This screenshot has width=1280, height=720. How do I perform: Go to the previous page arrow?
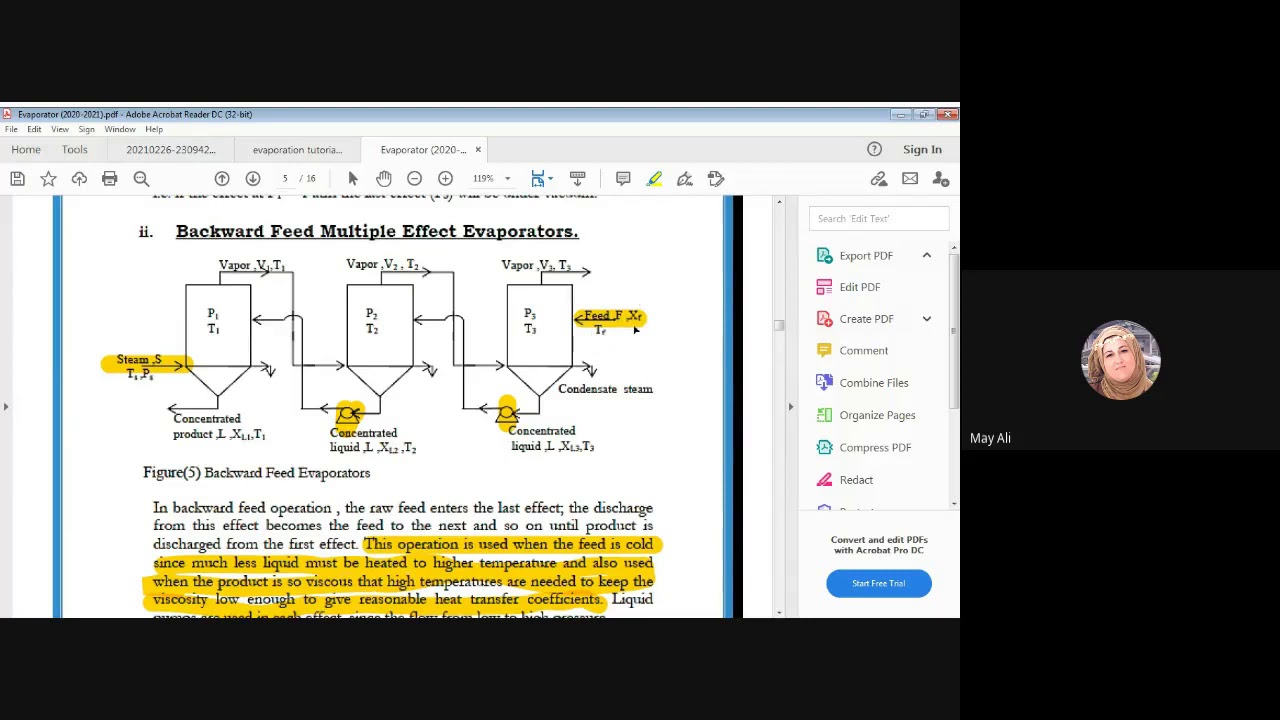pyautogui.click(x=222, y=179)
